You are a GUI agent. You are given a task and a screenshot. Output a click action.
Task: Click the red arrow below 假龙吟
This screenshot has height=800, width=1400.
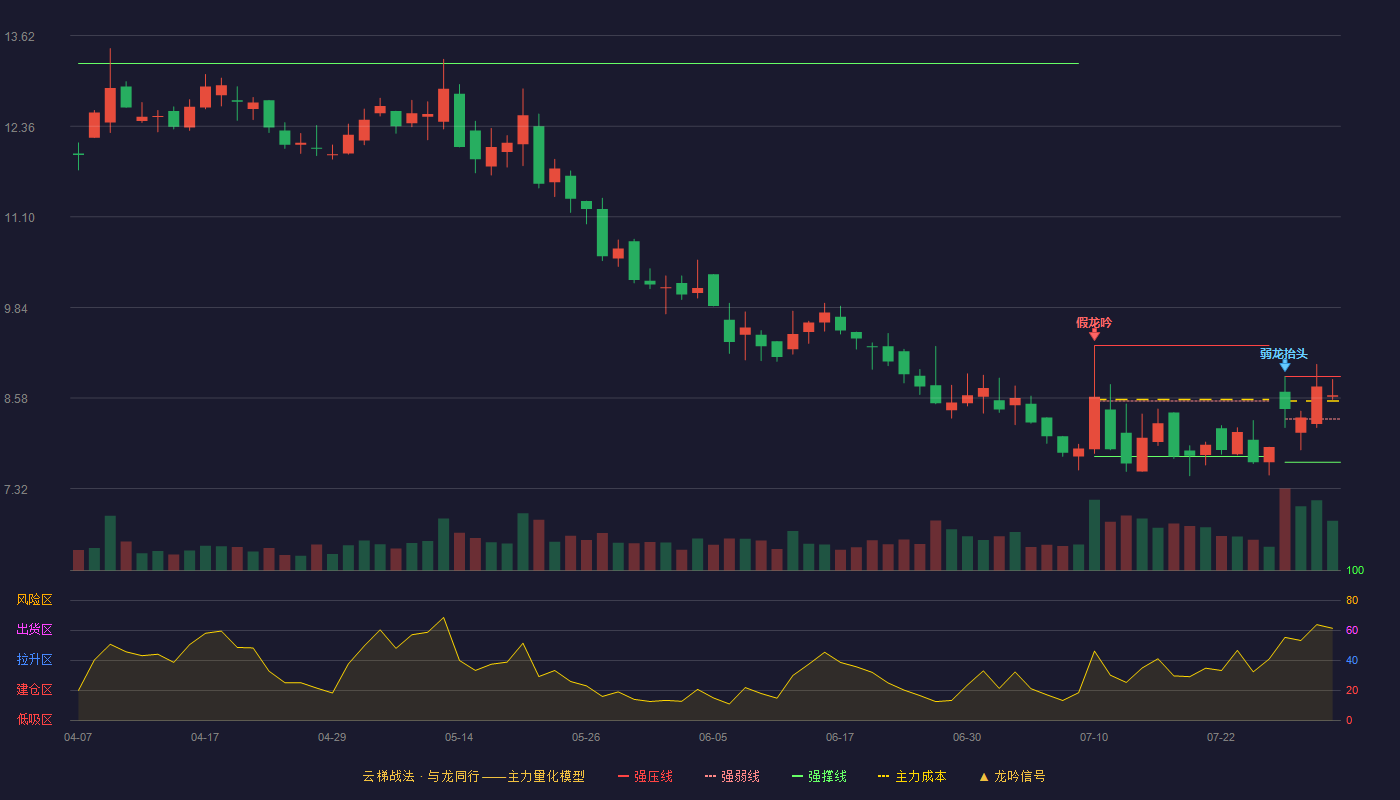pyautogui.click(x=1094, y=335)
